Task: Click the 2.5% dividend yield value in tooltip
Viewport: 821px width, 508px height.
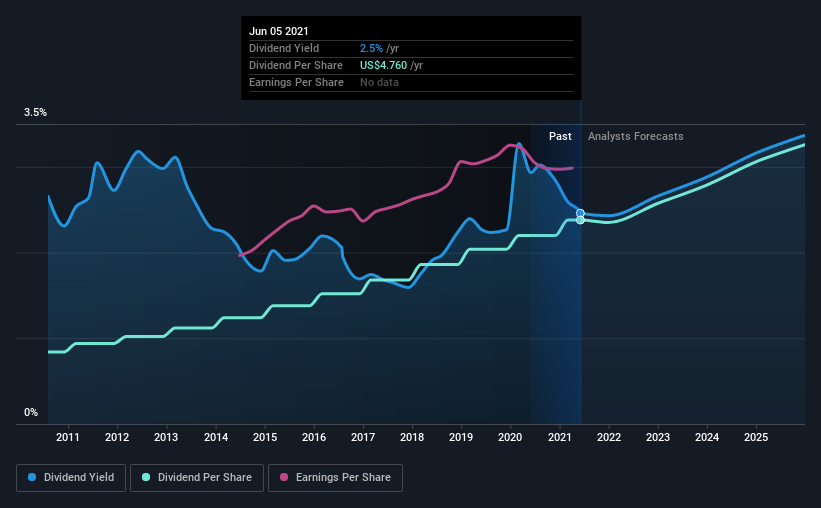Action: [371, 48]
